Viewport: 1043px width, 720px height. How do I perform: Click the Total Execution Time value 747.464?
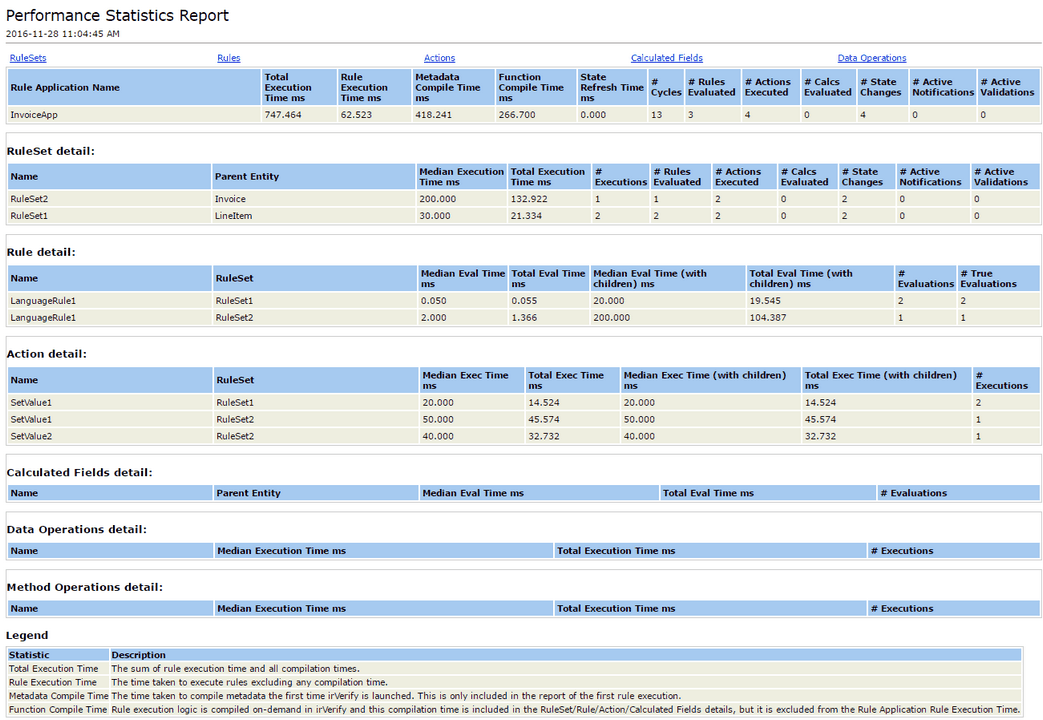point(282,115)
